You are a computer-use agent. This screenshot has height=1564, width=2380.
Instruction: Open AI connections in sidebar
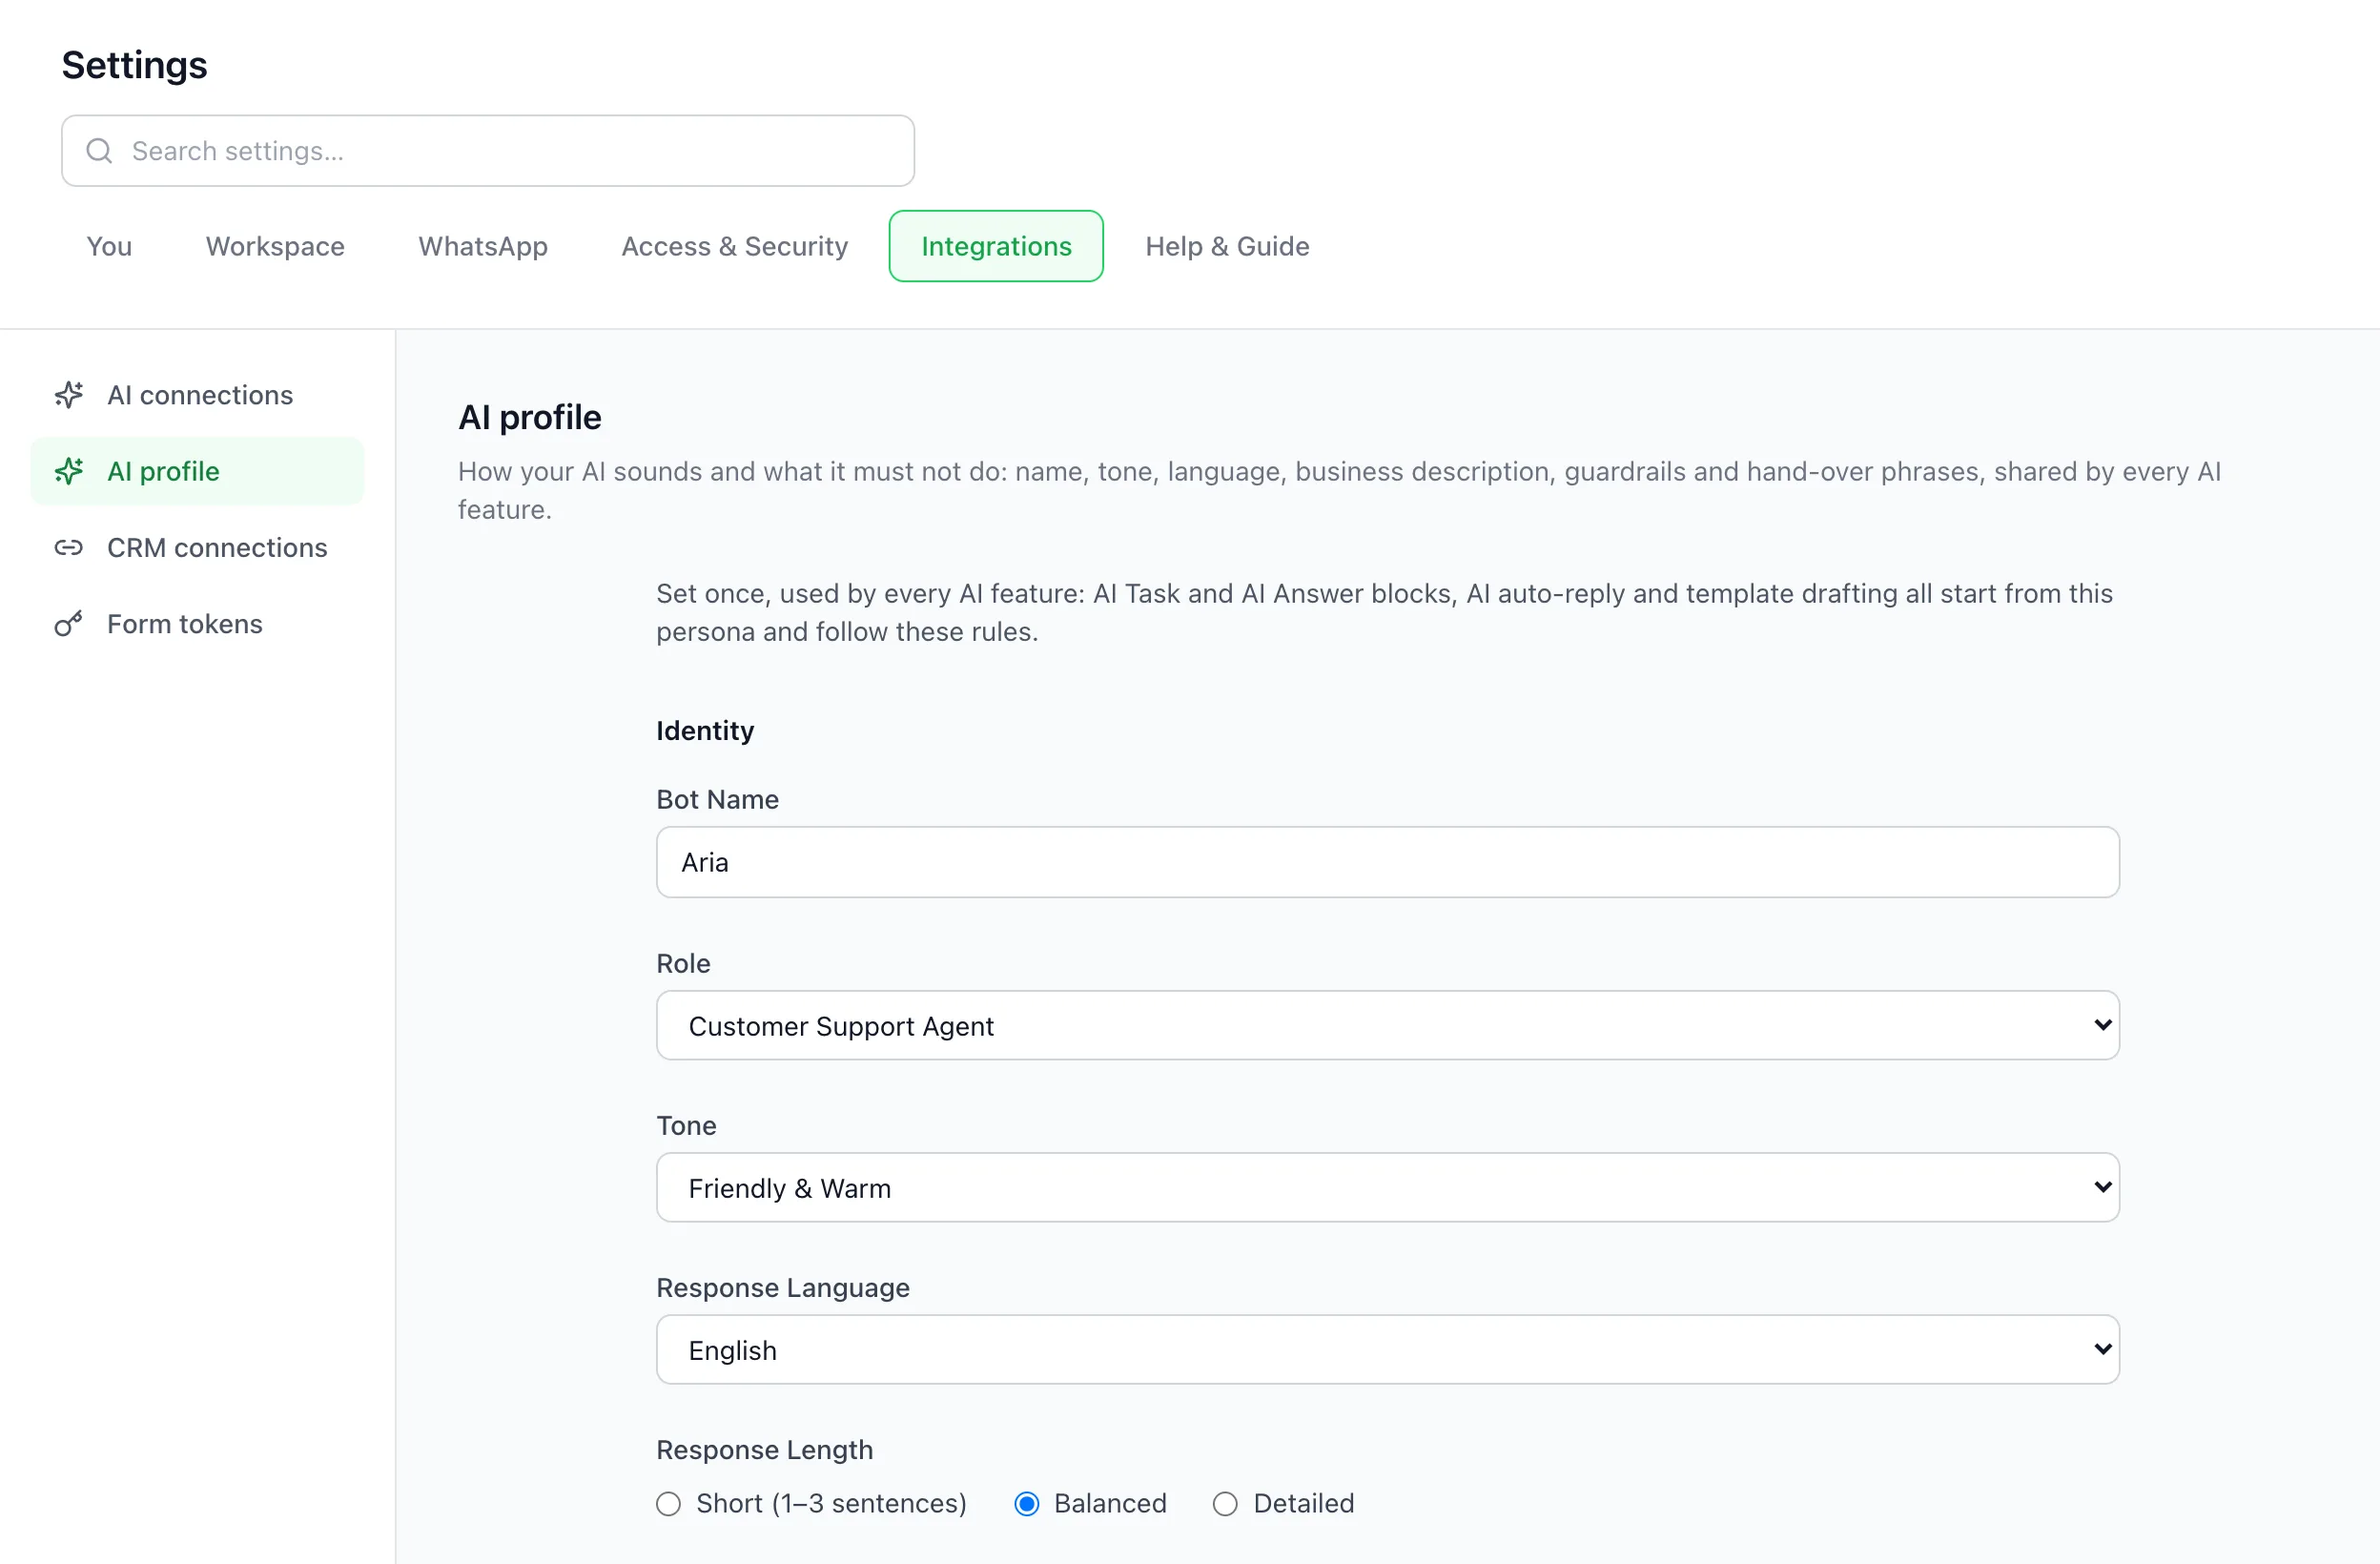pyautogui.click(x=197, y=395)
